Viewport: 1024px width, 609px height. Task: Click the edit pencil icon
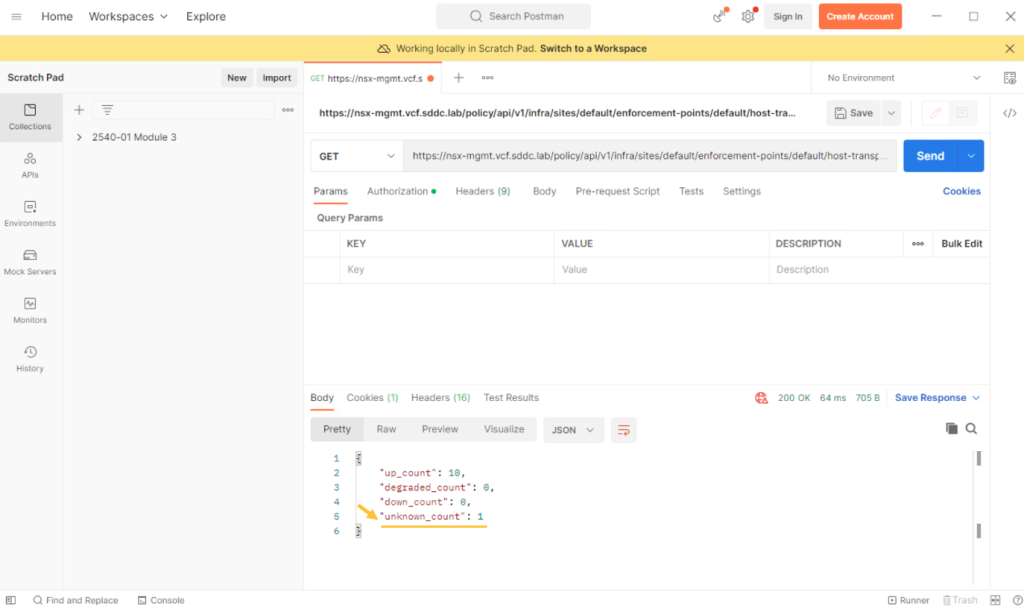point(935,113)
